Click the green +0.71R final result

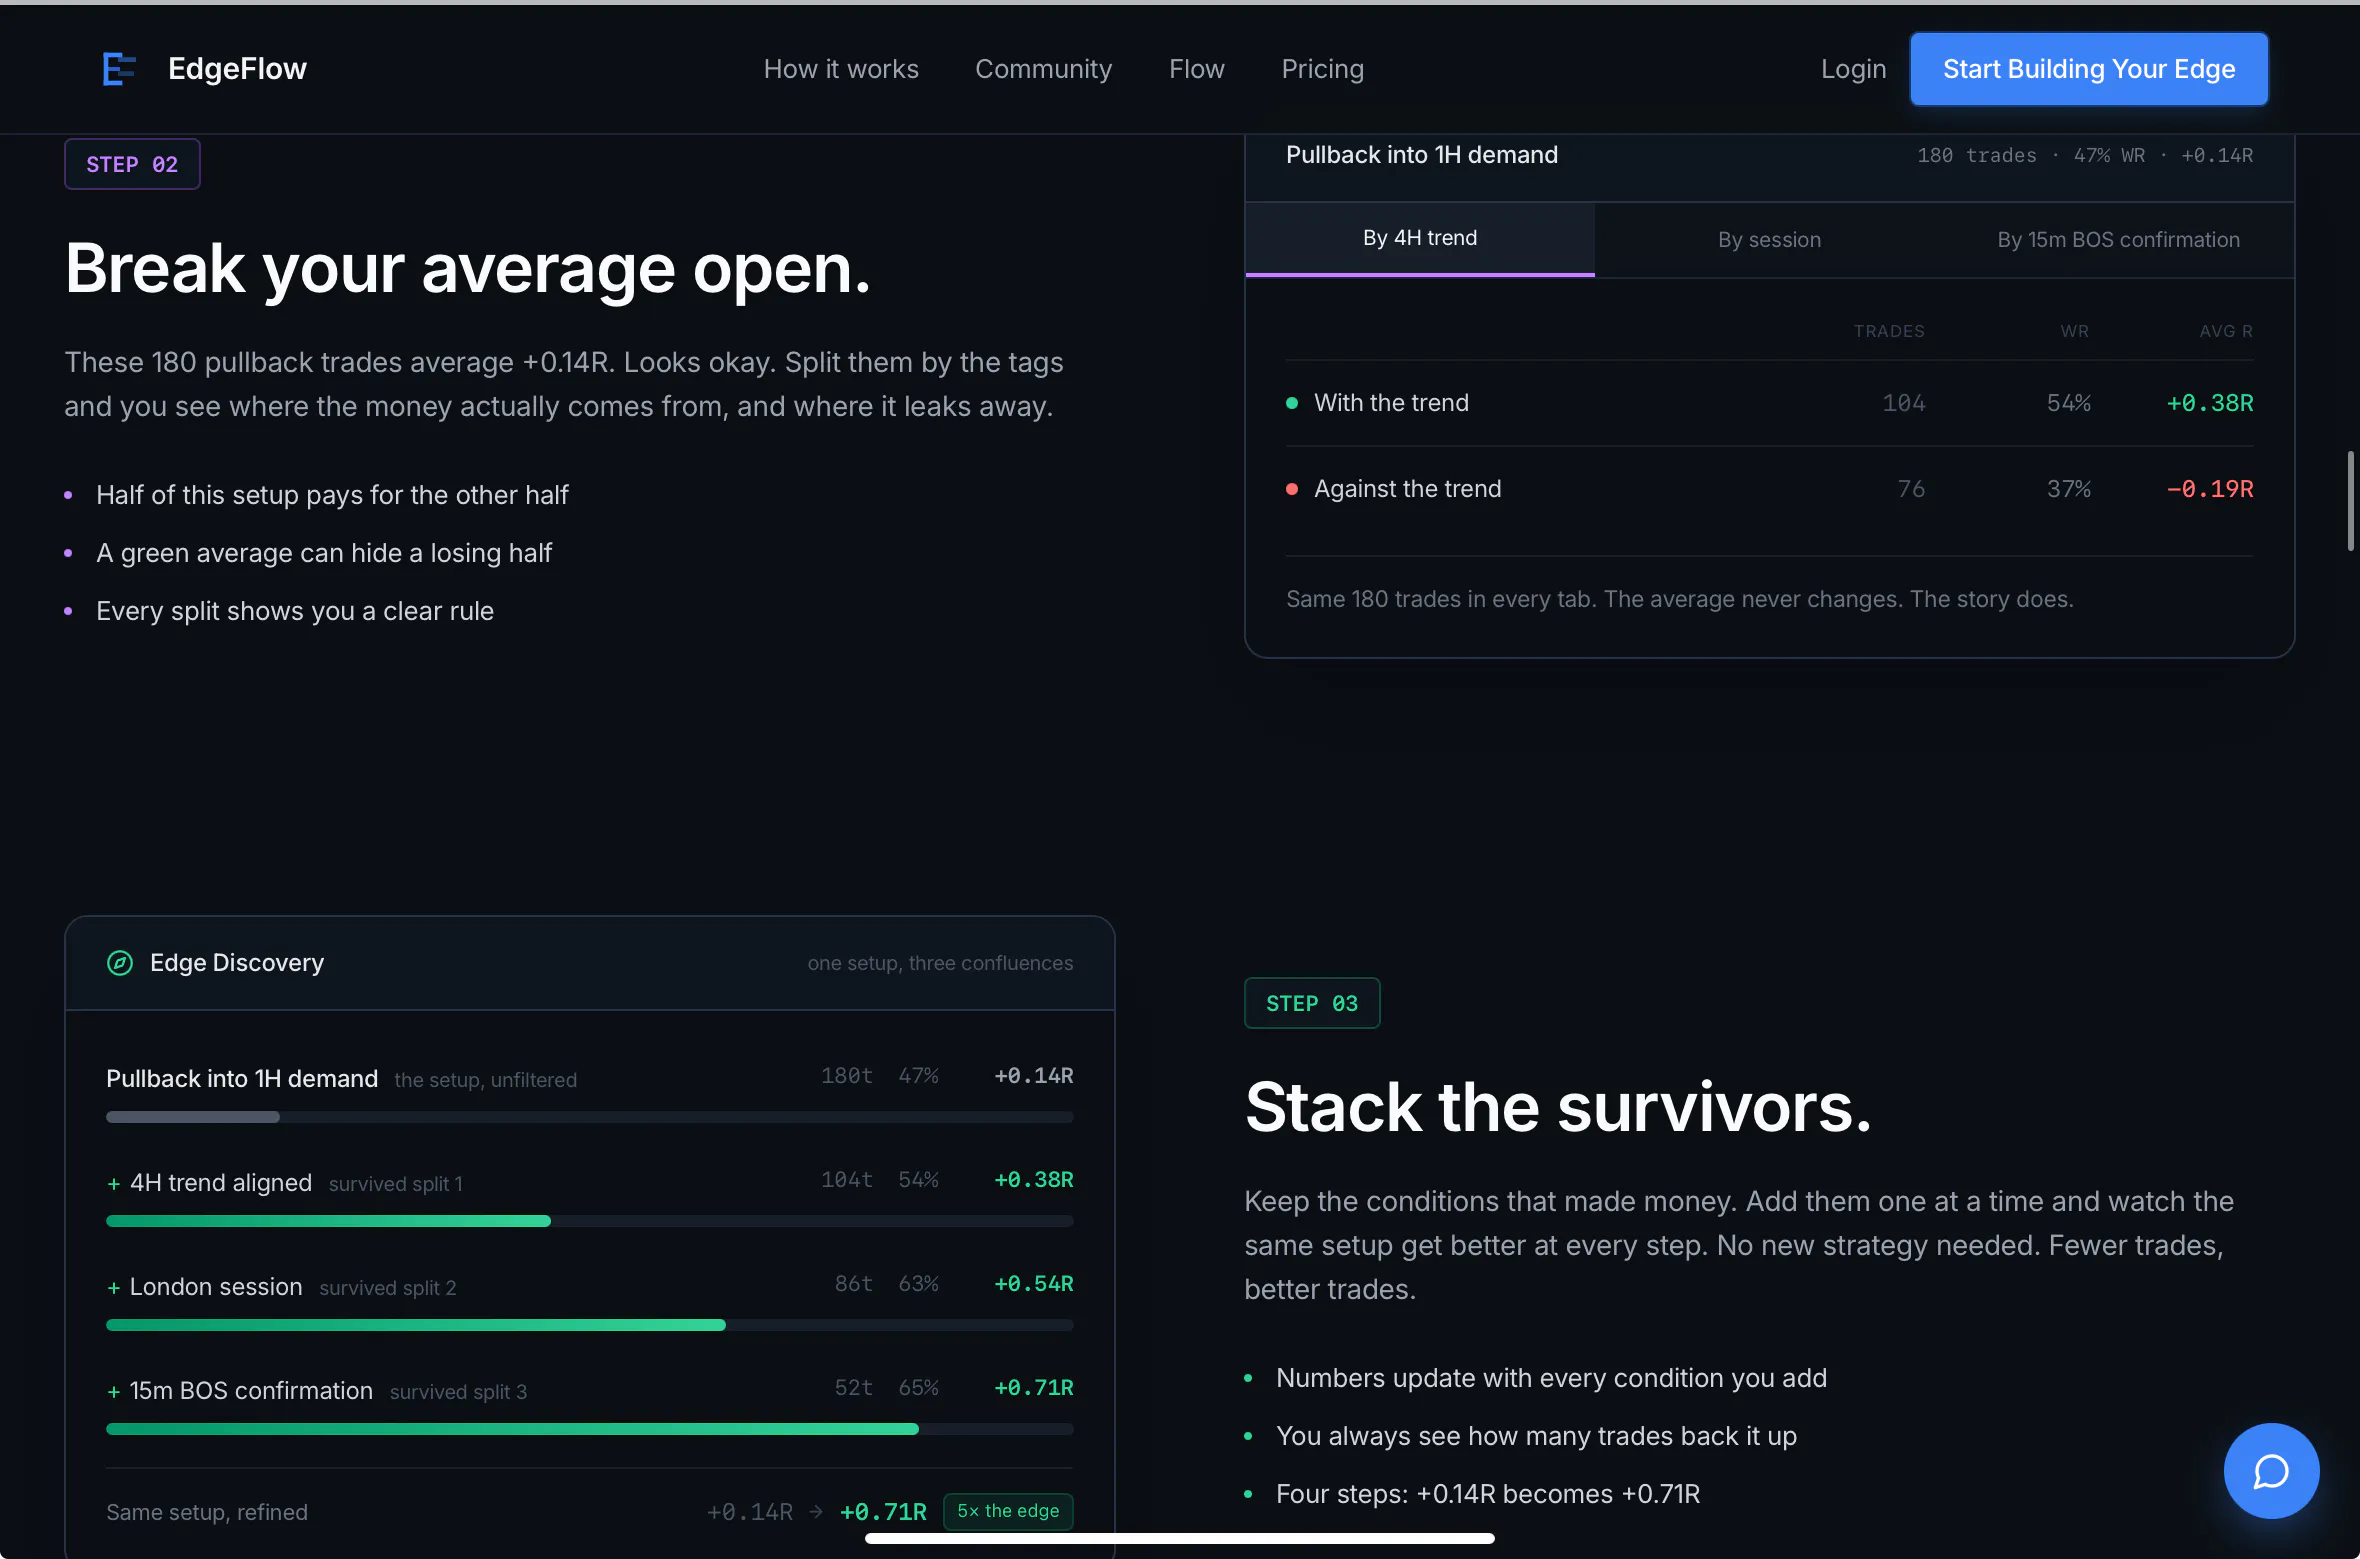[x=883, y=1512]
